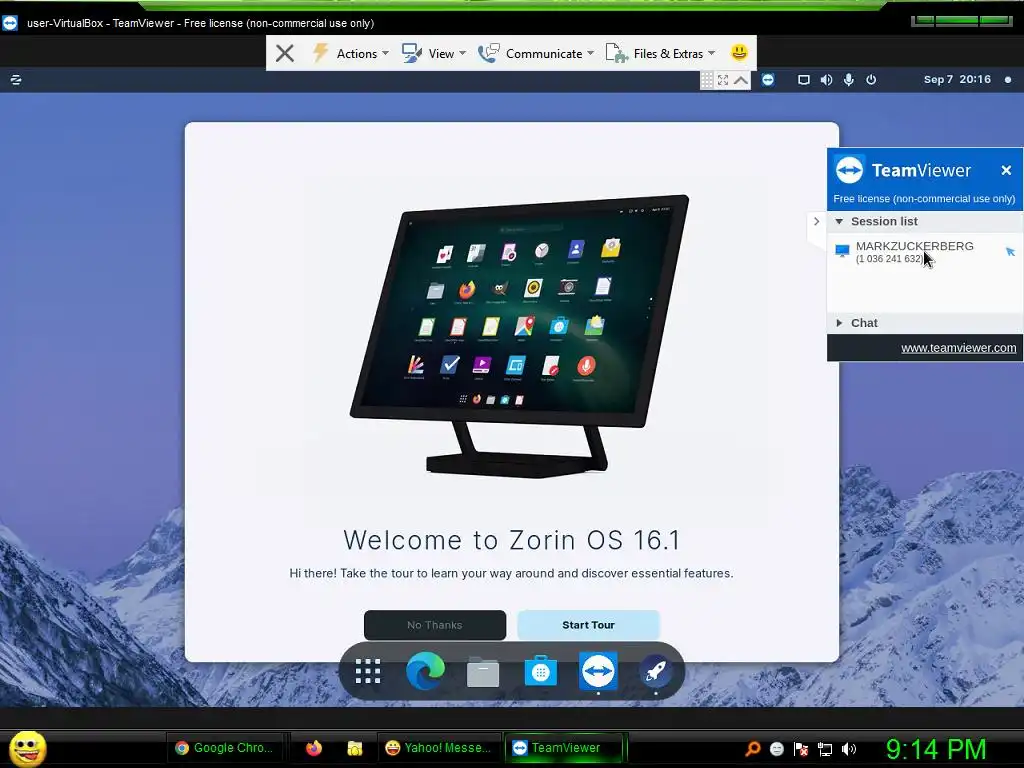The image size is (1024, 768).
Task: Open the Actions menu in the TeamViewer toolbar
Action: (350, 53)
